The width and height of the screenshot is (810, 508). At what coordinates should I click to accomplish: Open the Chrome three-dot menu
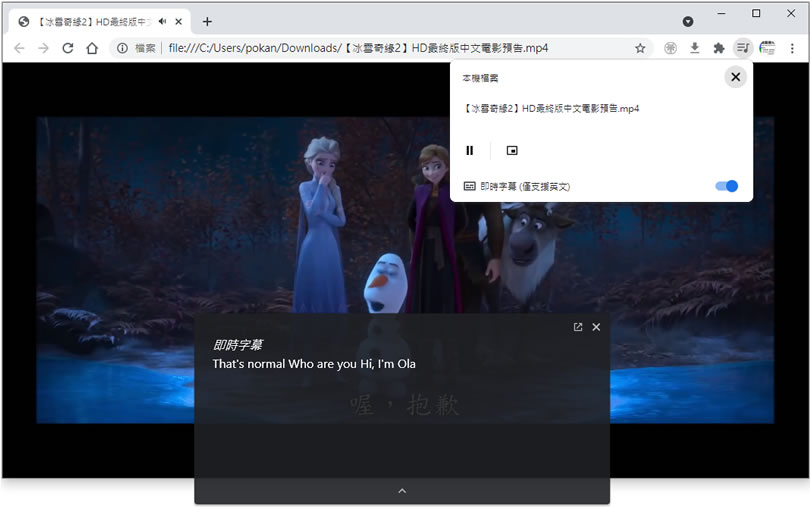point(792,48)
